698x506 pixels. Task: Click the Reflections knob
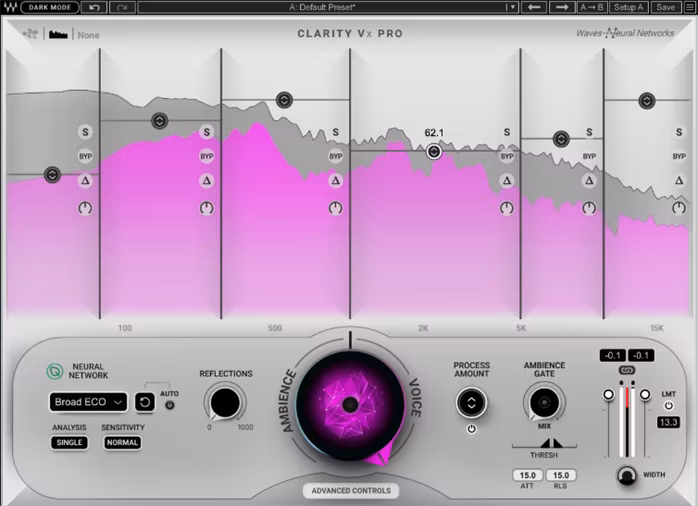point(225,403)
